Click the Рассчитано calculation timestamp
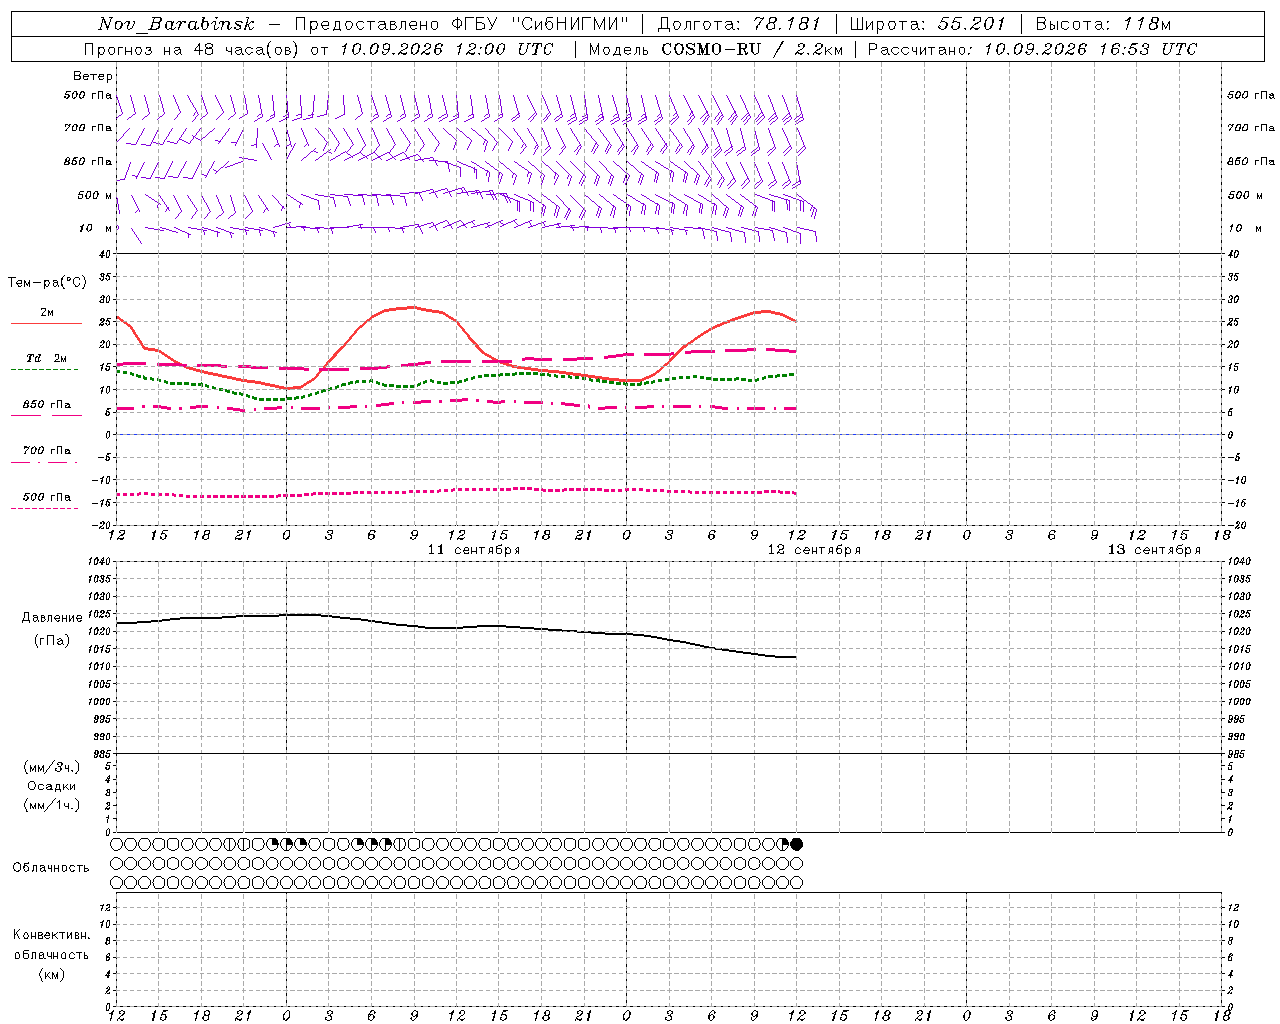 [1032, 49]
